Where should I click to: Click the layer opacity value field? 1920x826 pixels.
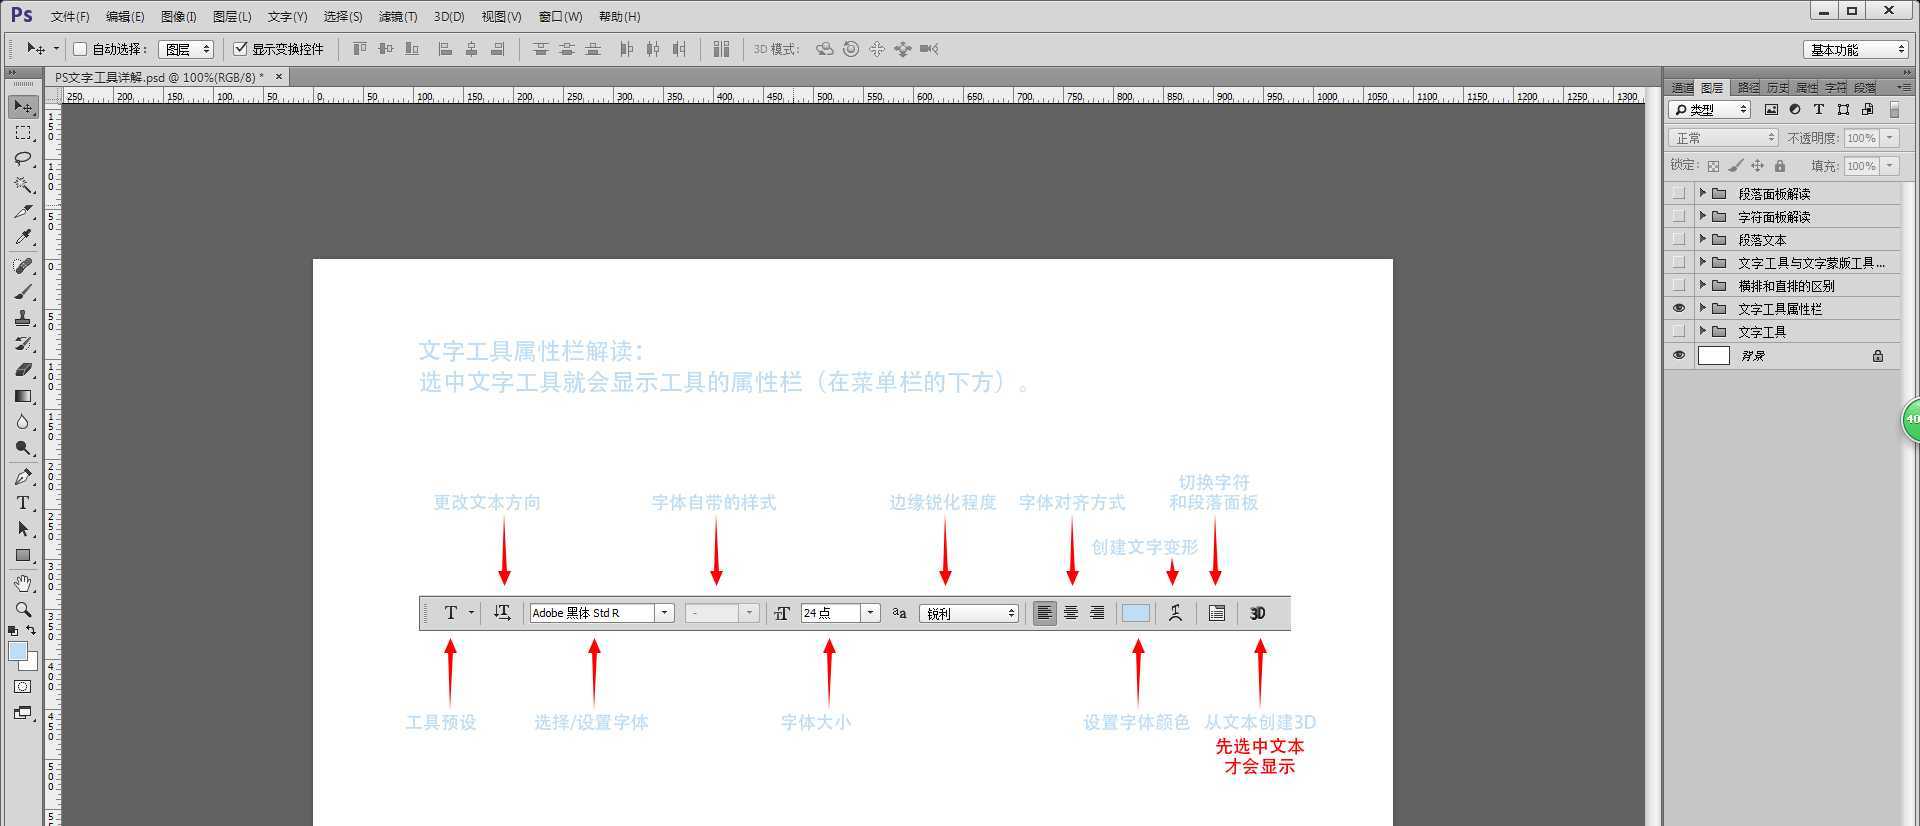pyautogui.click(x=1861, y=138)
